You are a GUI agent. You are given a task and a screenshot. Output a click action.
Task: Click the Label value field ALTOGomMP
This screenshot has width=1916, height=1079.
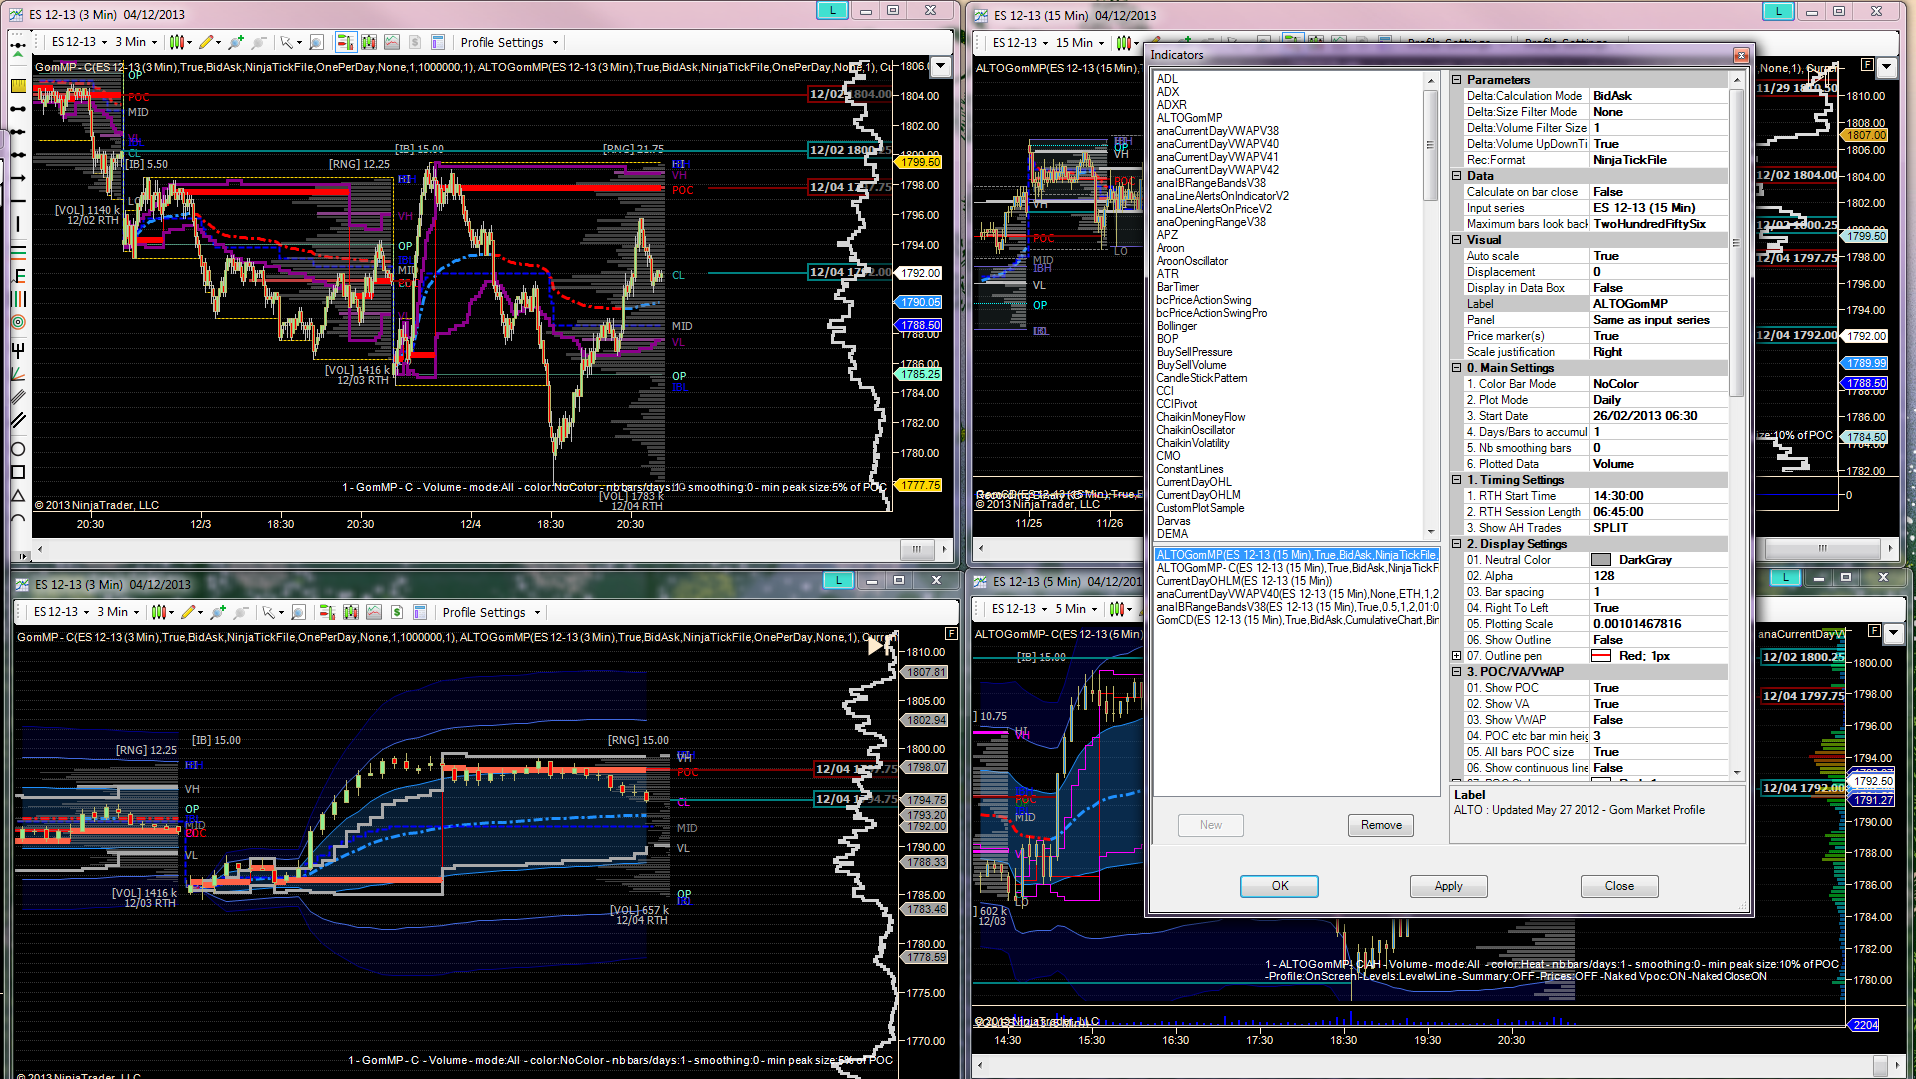[1658, 304]
